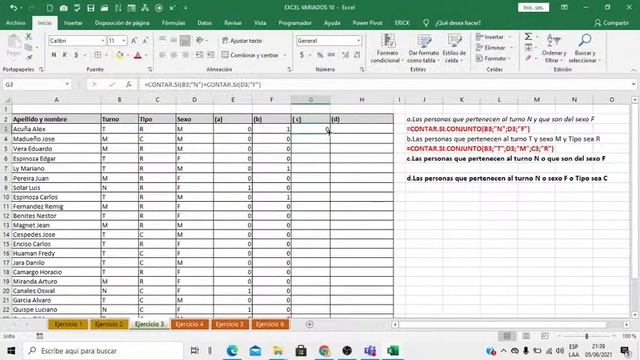Open Formato condicional

tap(387, 49)
